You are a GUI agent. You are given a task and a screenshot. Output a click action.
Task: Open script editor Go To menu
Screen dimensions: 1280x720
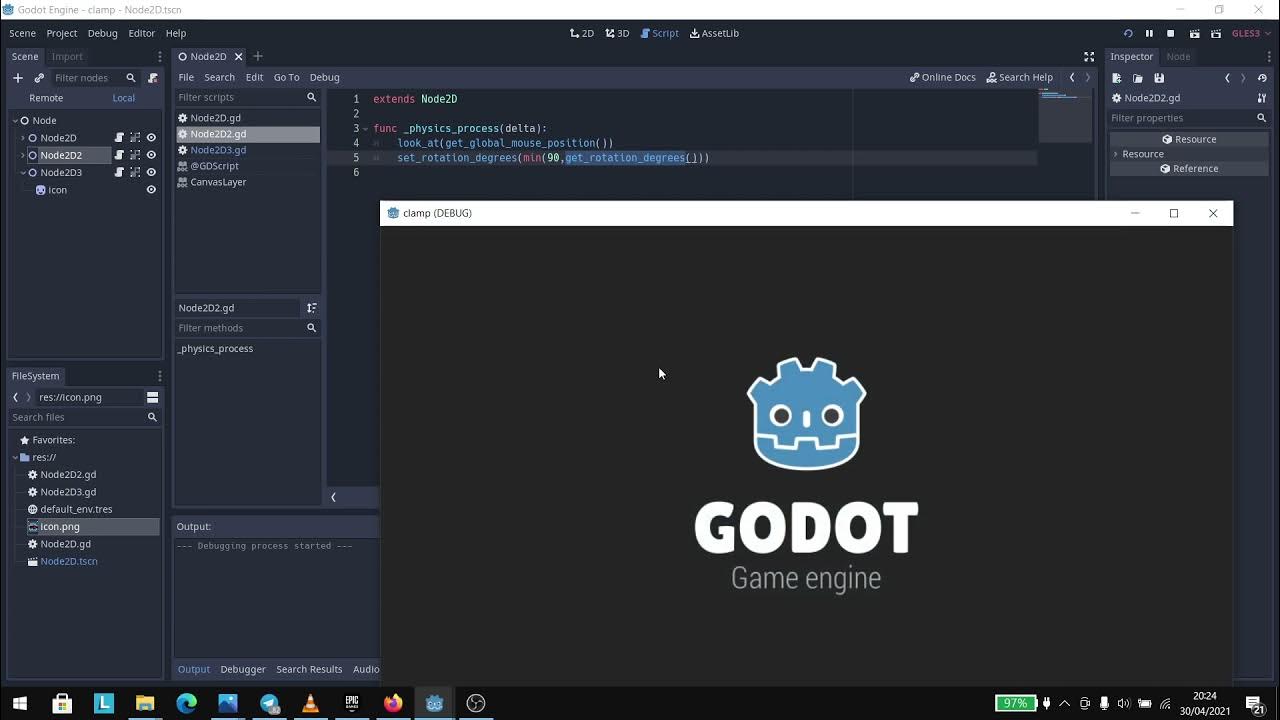286,77
